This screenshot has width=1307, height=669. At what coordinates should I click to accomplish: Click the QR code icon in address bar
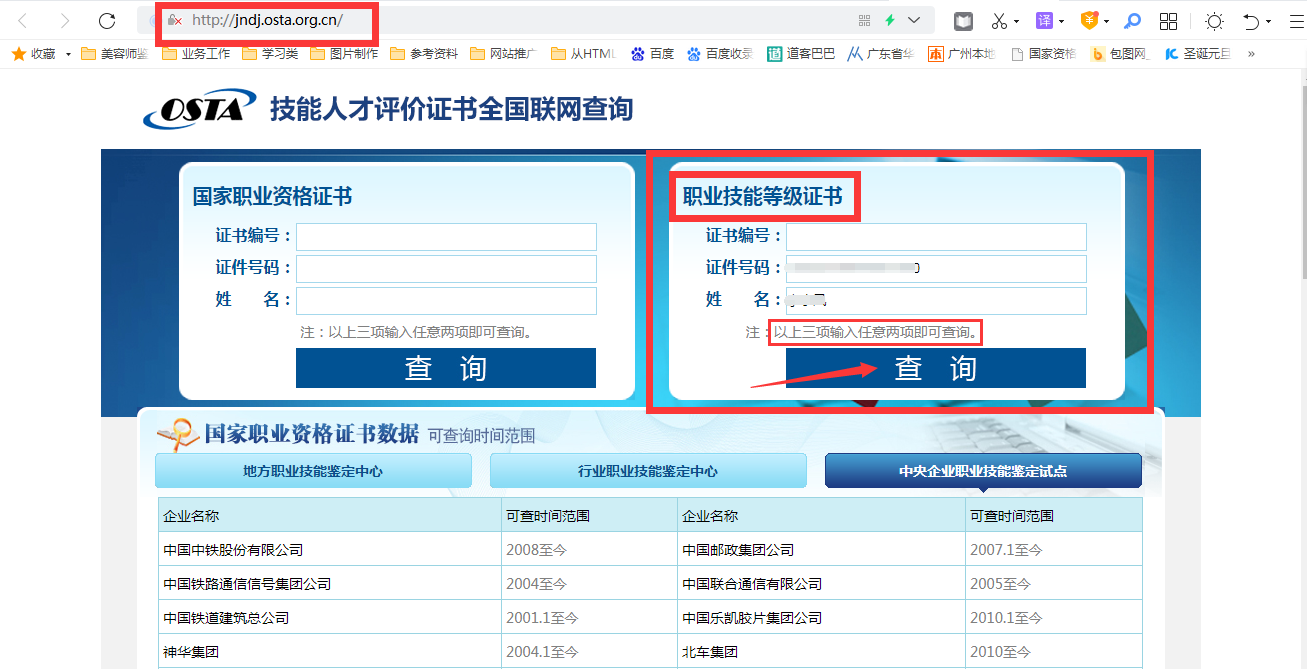tap(864, 21)
